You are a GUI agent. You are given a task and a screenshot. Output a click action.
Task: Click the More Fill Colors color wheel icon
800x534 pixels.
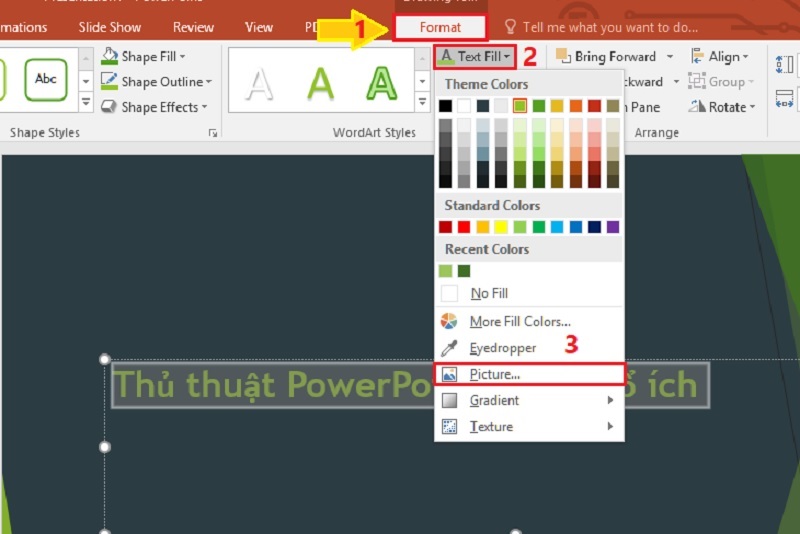(449, 321)
